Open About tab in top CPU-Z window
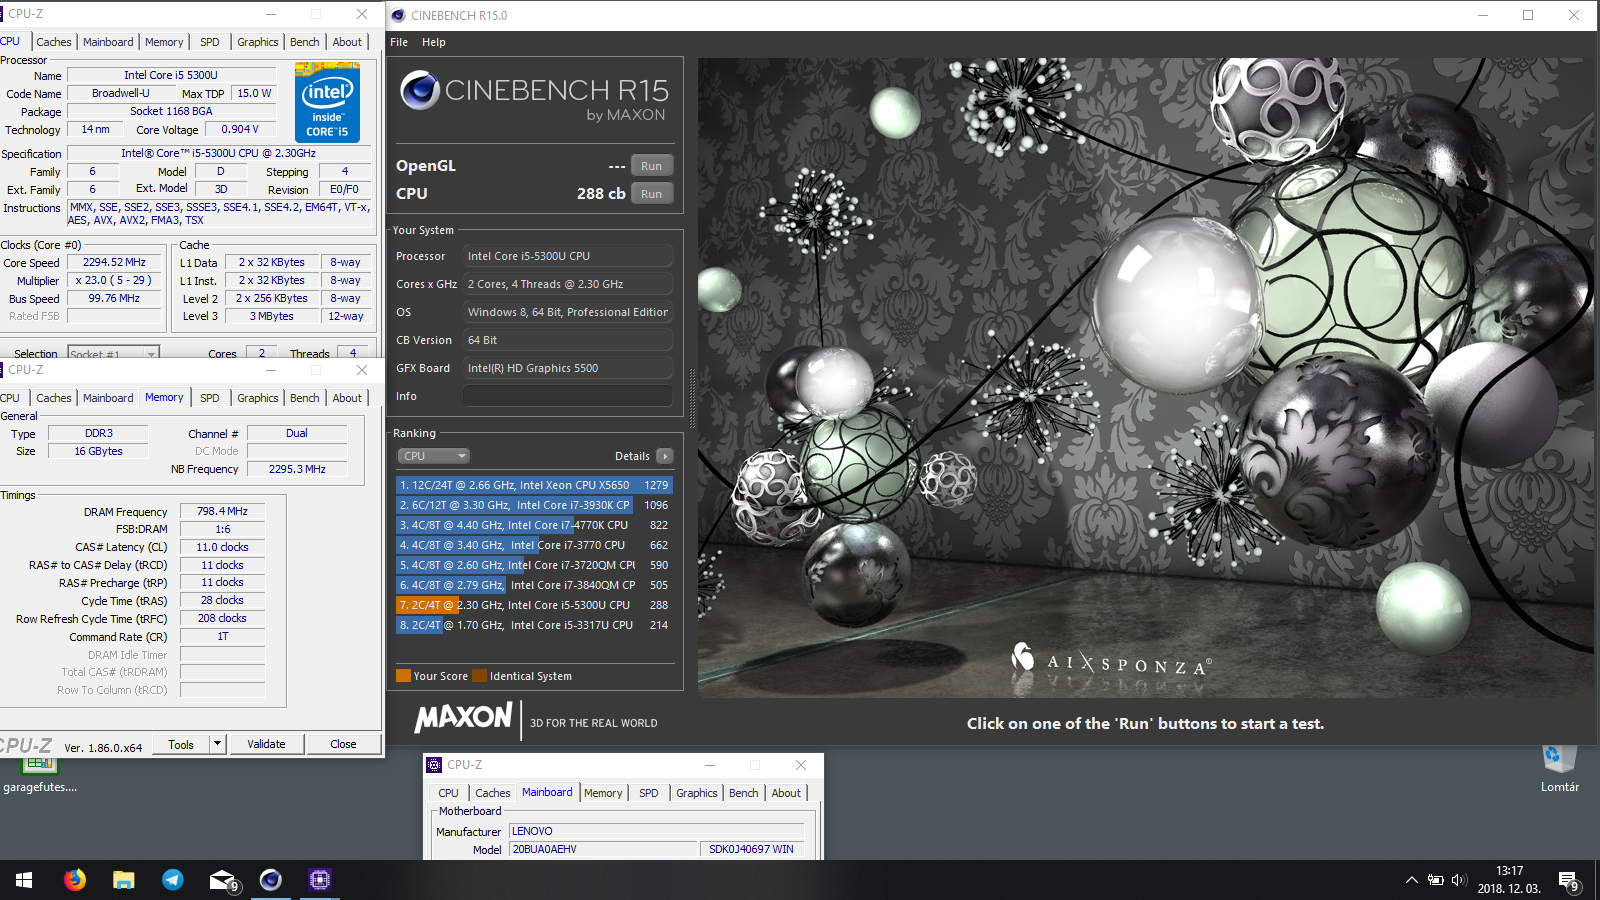Image resolution: width=1600 pixels, height=900 pixels. [x=347, y=42]
